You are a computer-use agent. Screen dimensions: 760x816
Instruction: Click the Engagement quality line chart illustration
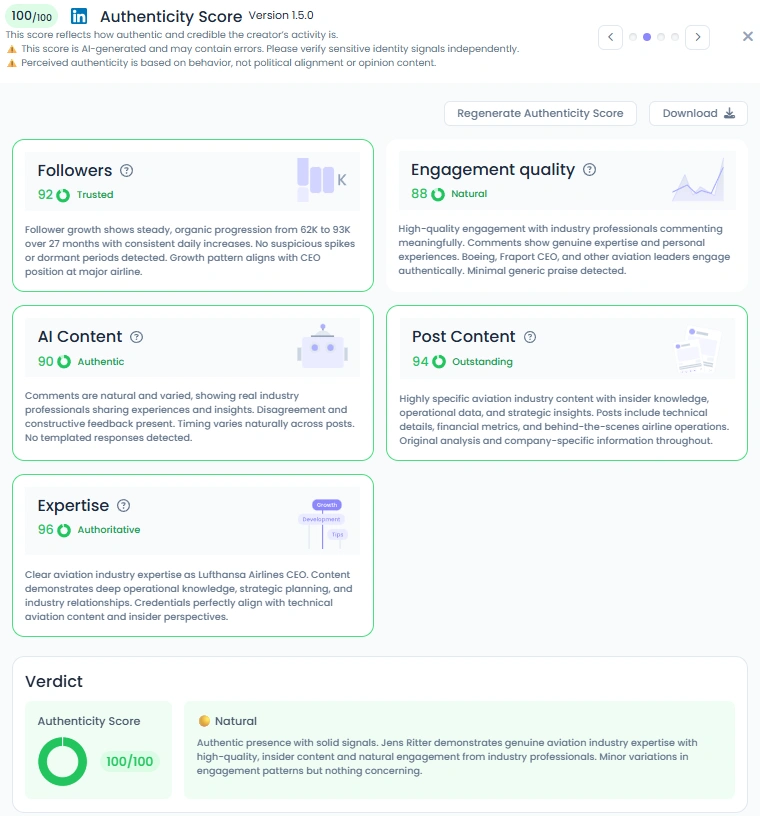click(x=699, y=181)
